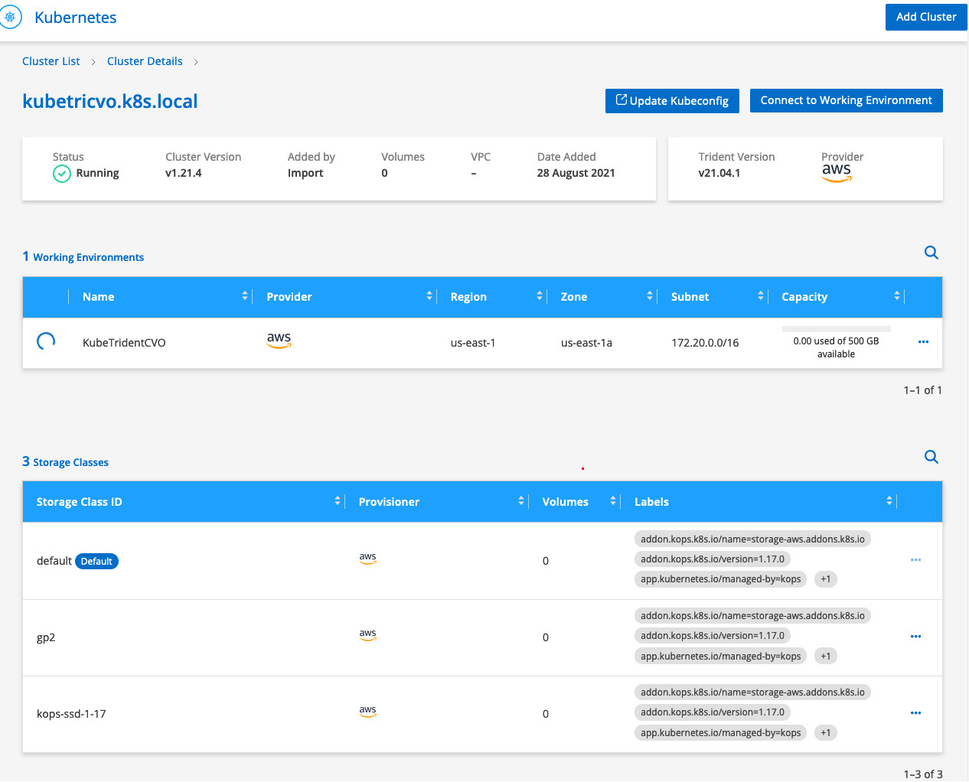The width and height of the screenshot is (969, 782).
Task: Open the search for Storage Classes table
Action: pos(931,457)
